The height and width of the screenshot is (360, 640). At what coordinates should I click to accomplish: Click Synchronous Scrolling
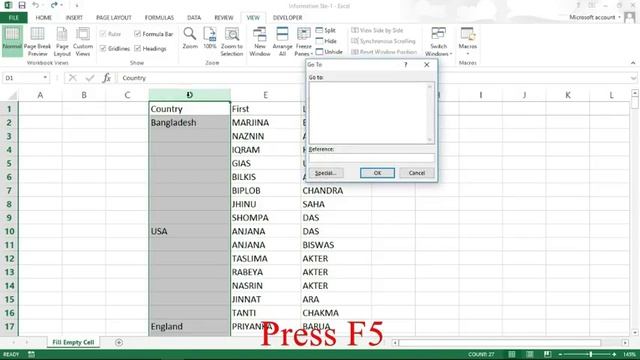(383, 41)
